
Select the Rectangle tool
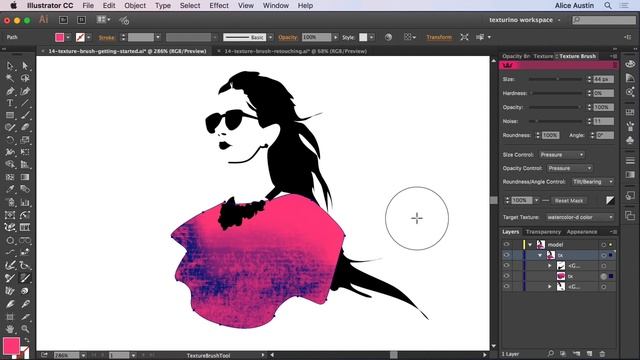coord(10,116)
